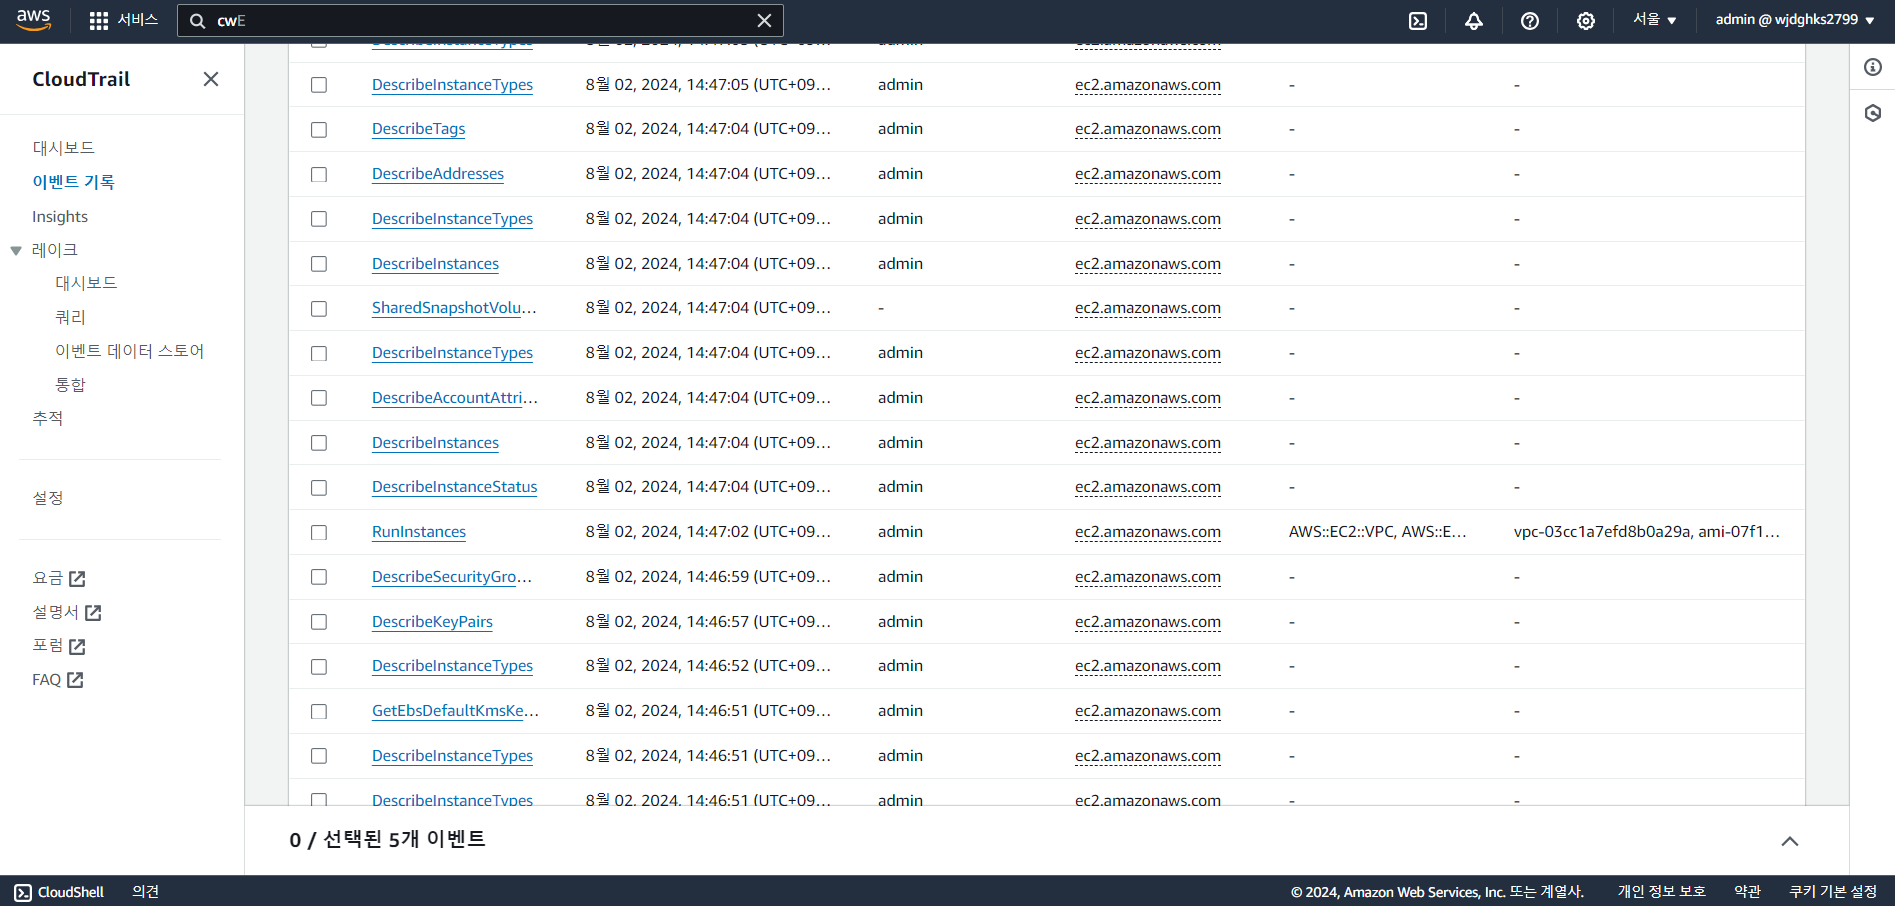This screenshot has width=1895, height=906.
Task: Clear the search box with the X icon
Action: click(764, 20)
